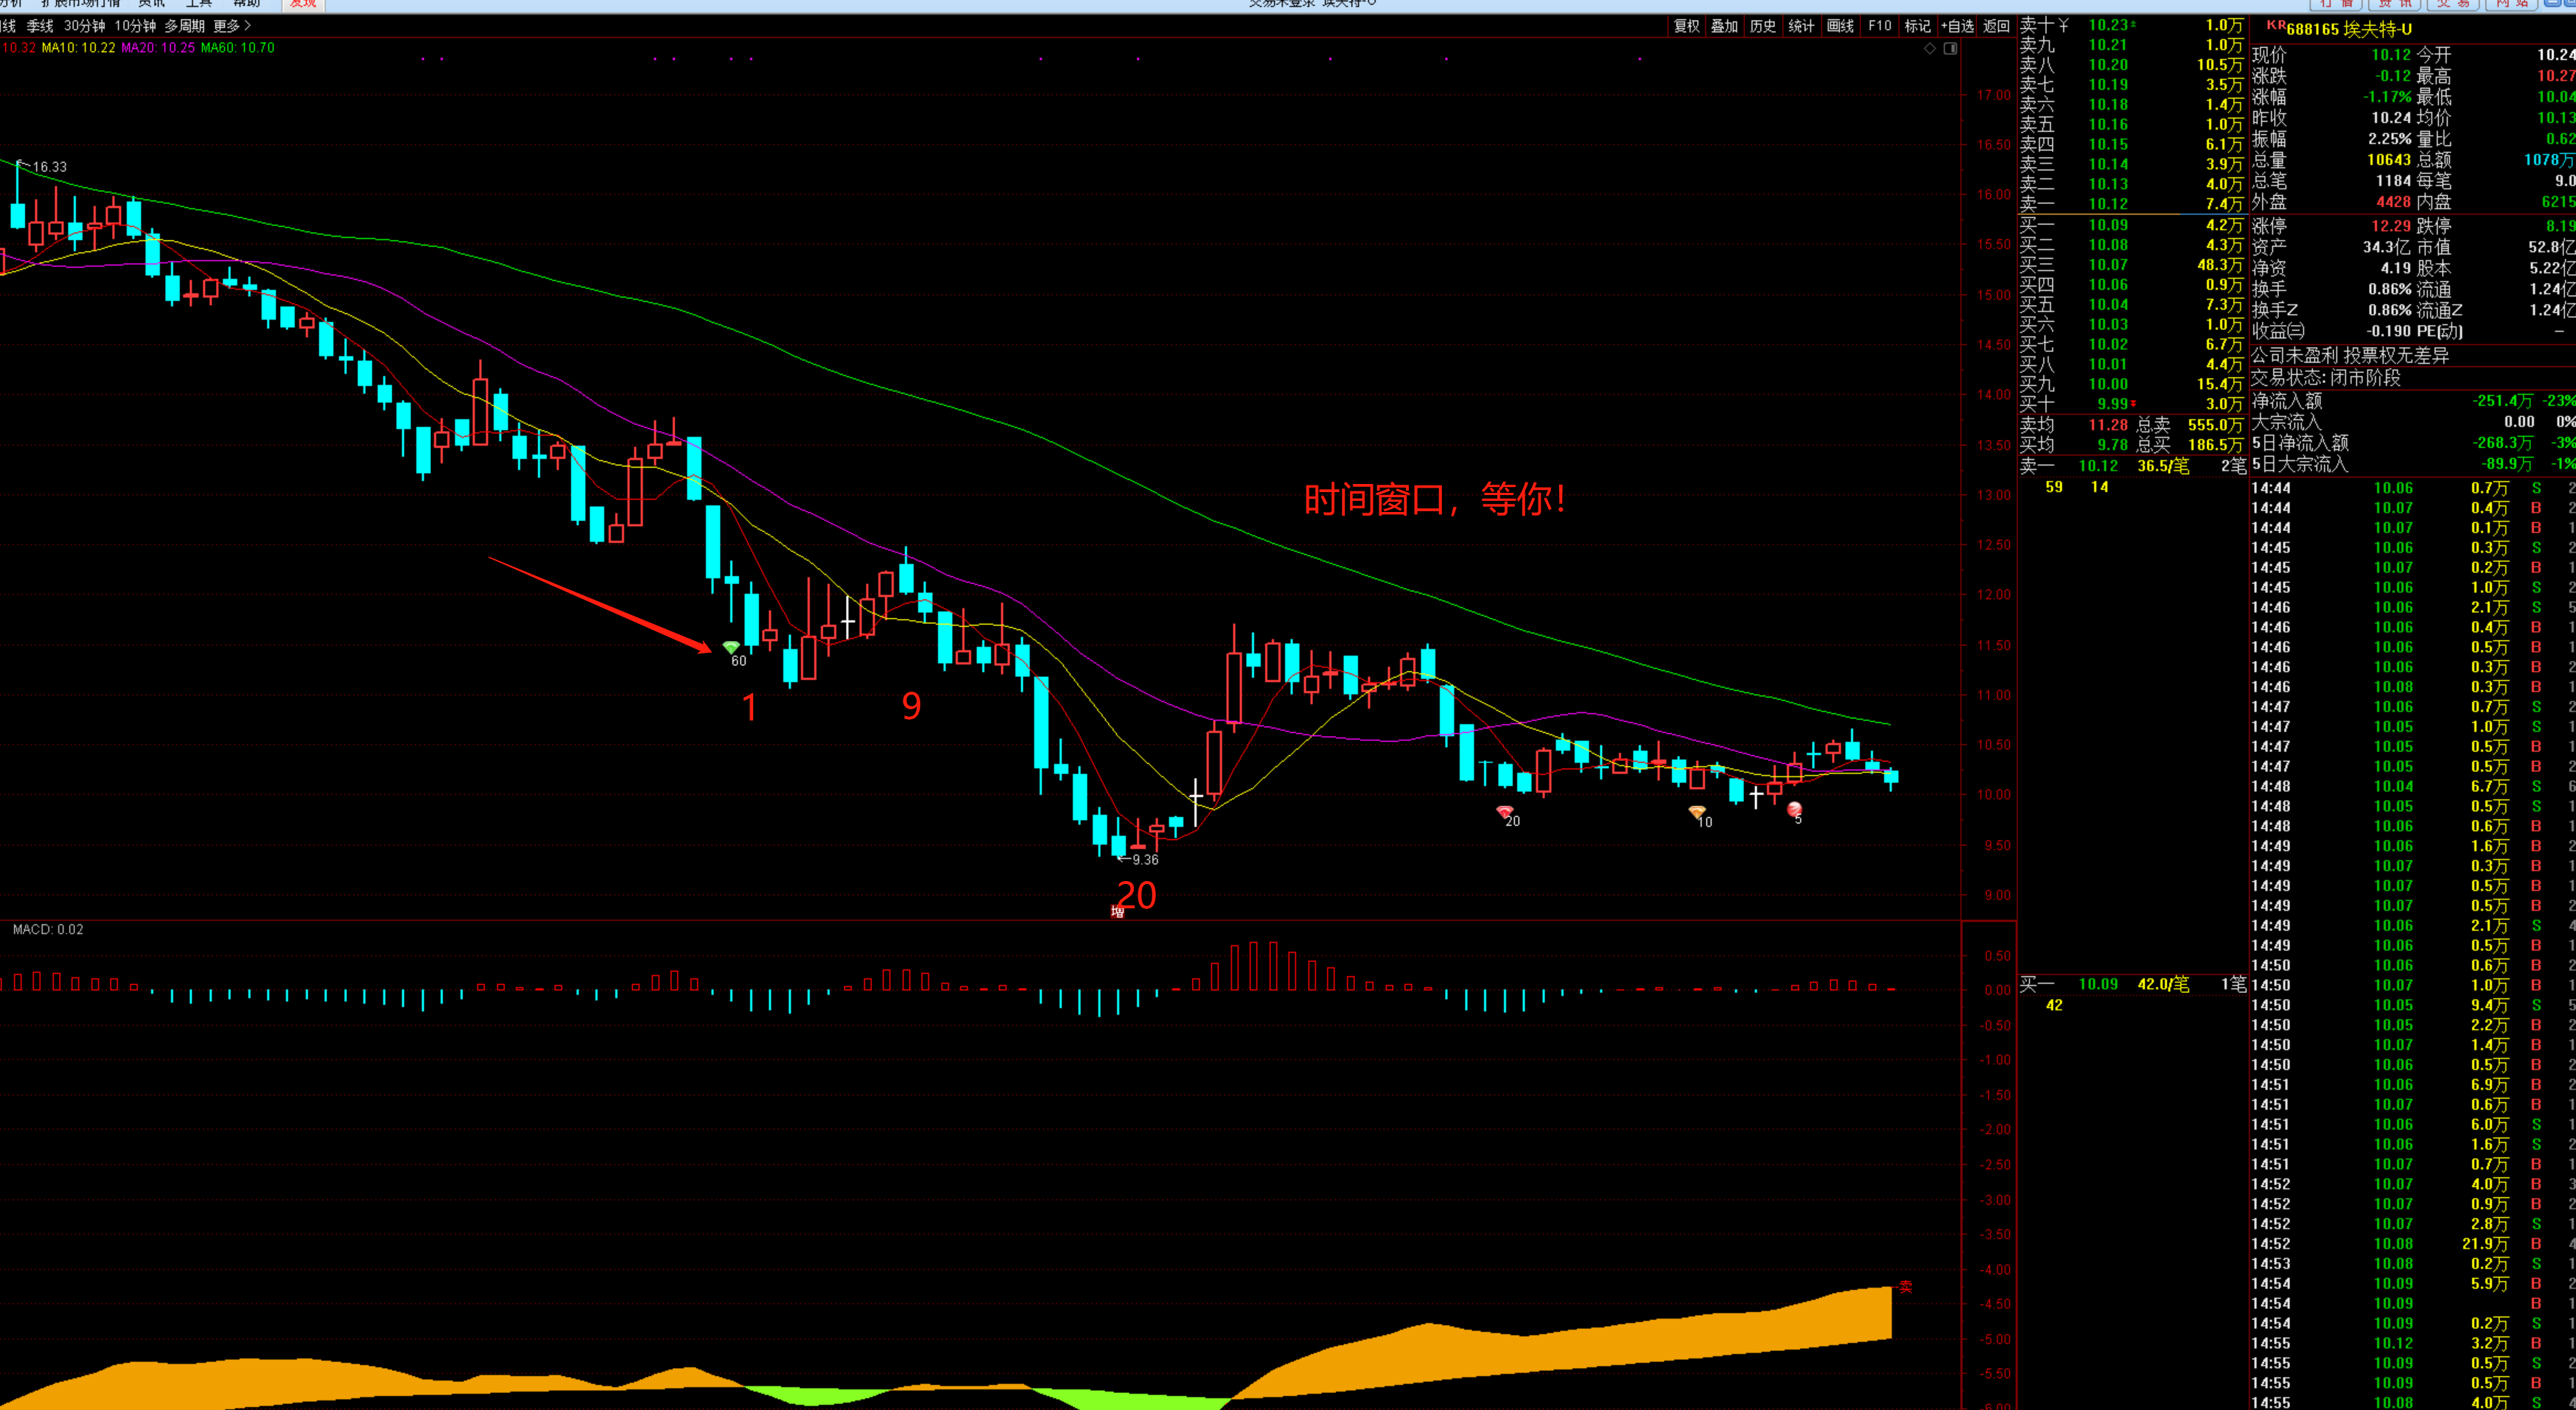Click the 688165 埃夫特-U stock title
This screenshot has height=1410, width=2576.
point(2348,29)
